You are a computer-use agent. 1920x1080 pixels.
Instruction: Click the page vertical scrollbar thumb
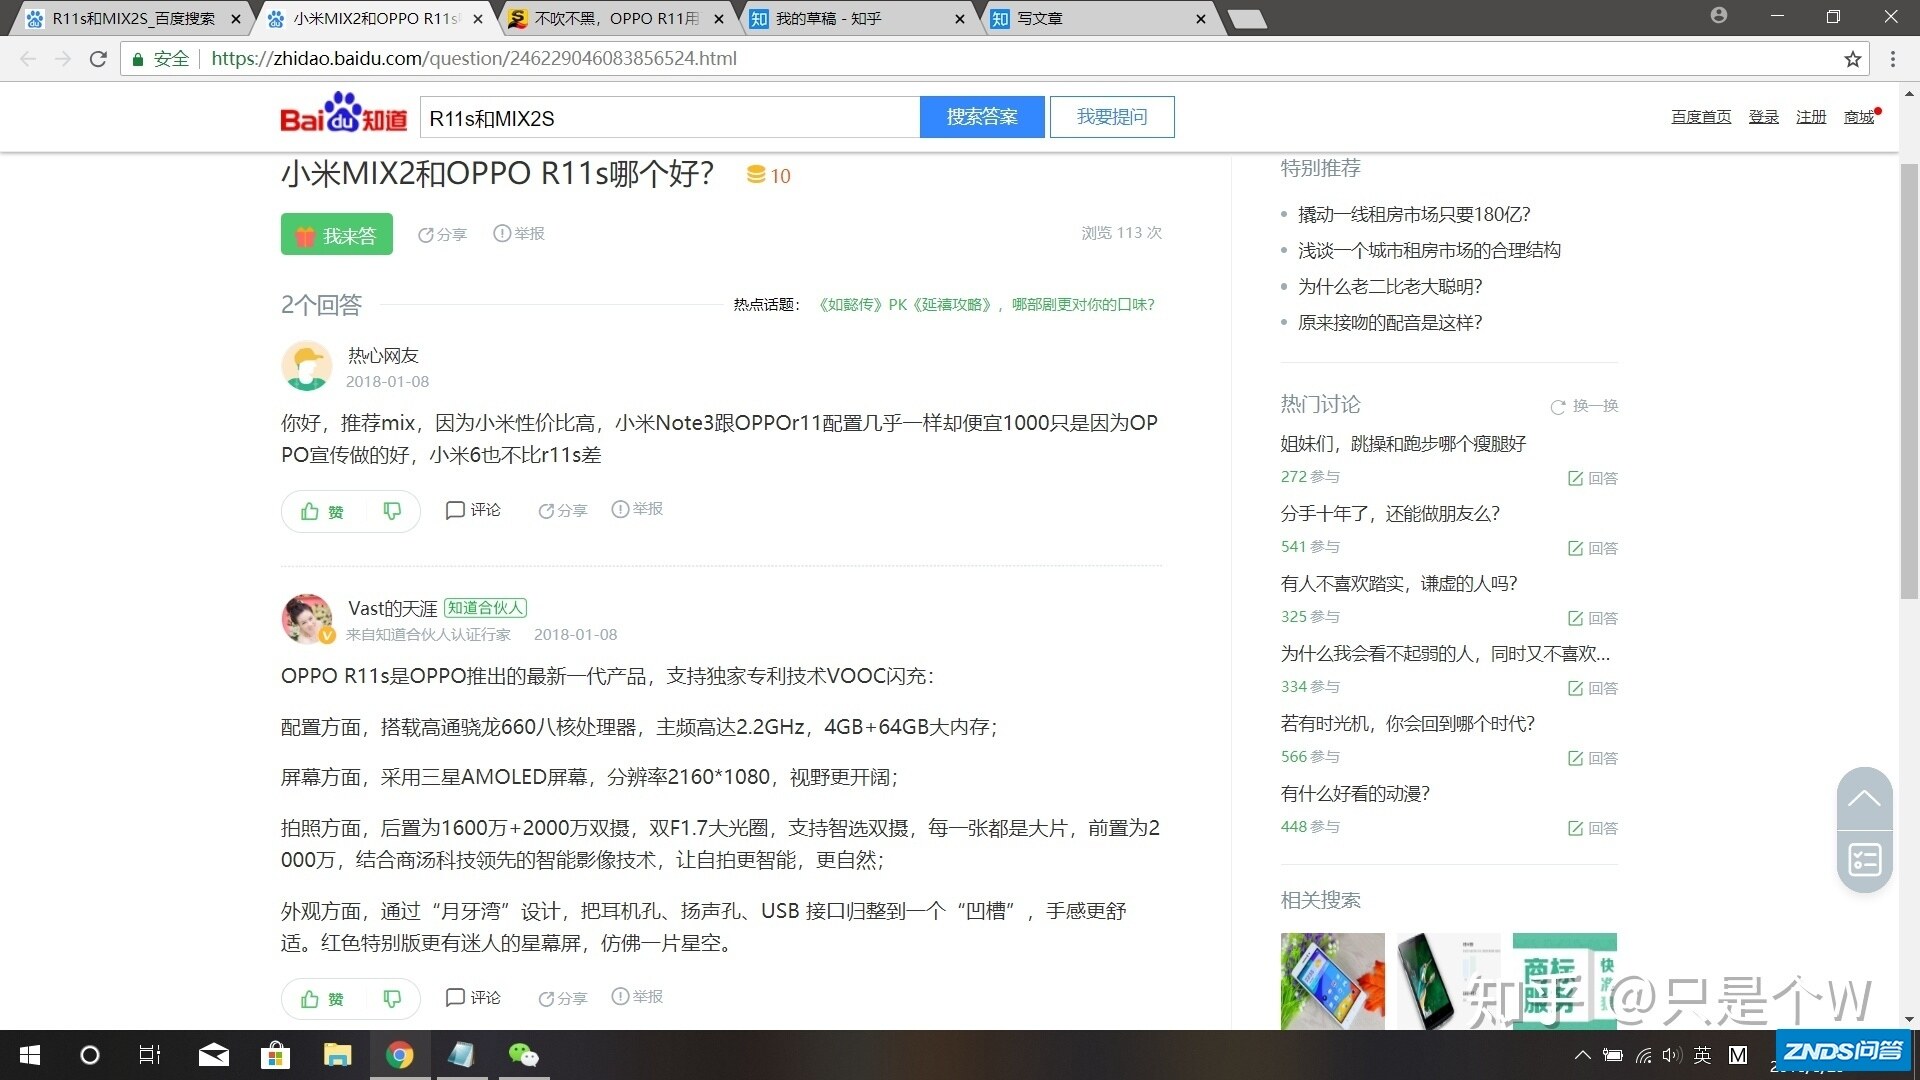tap(1909, 380)
